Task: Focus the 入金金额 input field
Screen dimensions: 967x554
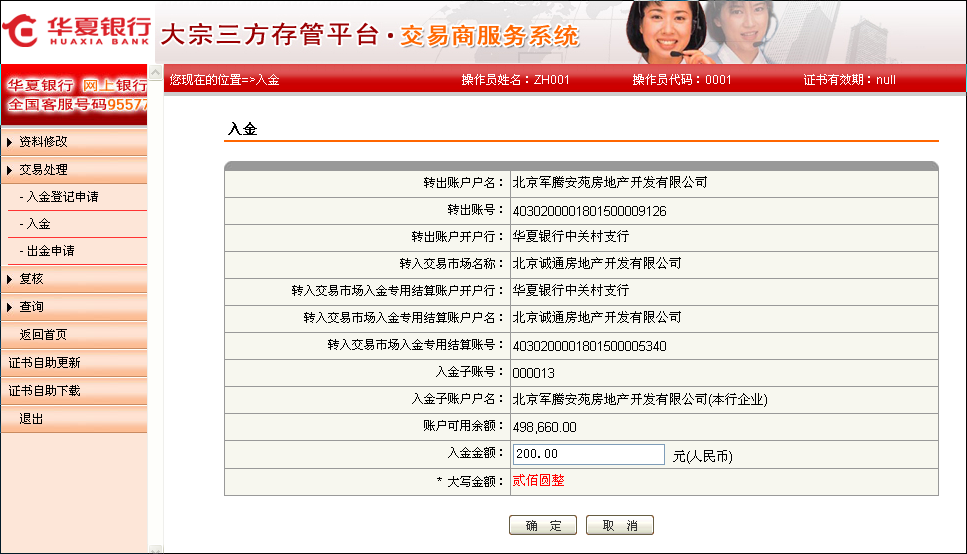Action: [589, 454]
